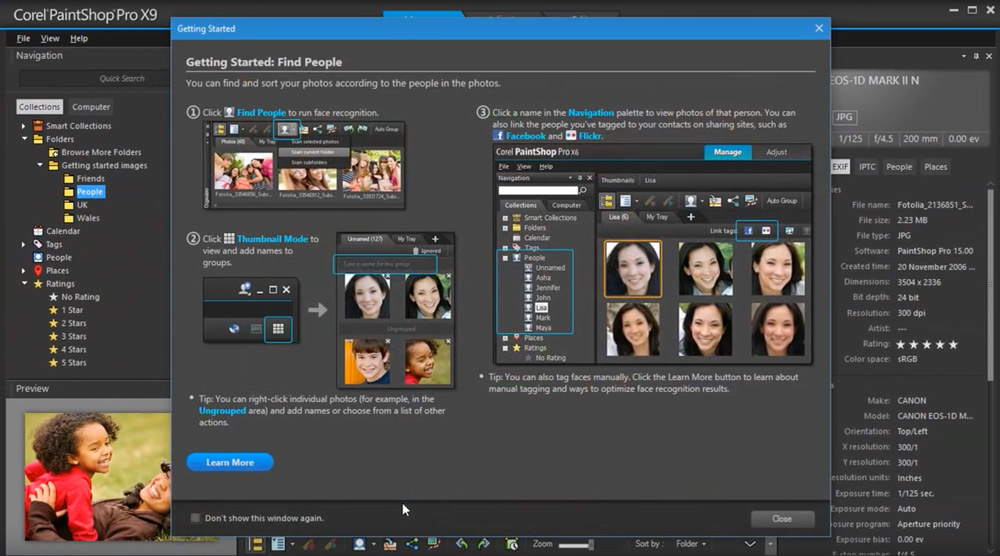Expand the Tags node arrow
Screen dimensions: 1000x556
(x=24, y=244)
